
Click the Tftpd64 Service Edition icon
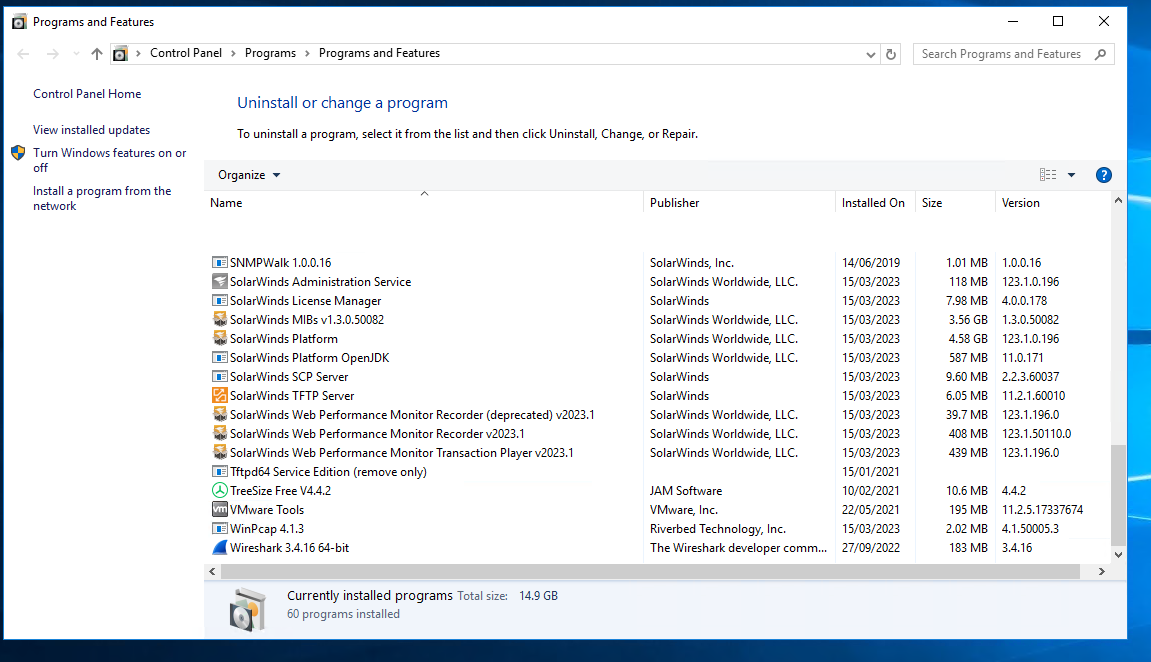coord(219,472)
